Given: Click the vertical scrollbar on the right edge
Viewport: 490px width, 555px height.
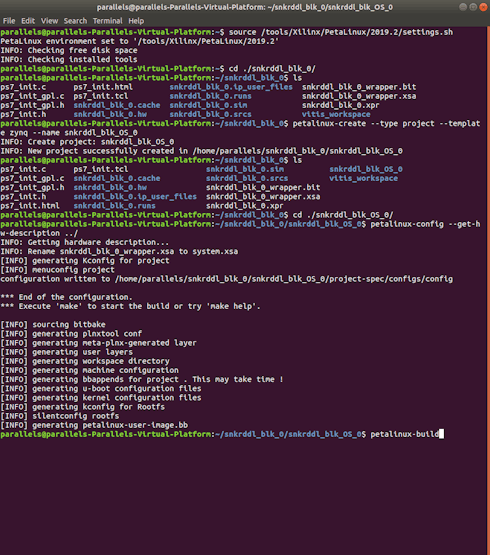Looking at the screenshot, I should click(x=489, y=290).
